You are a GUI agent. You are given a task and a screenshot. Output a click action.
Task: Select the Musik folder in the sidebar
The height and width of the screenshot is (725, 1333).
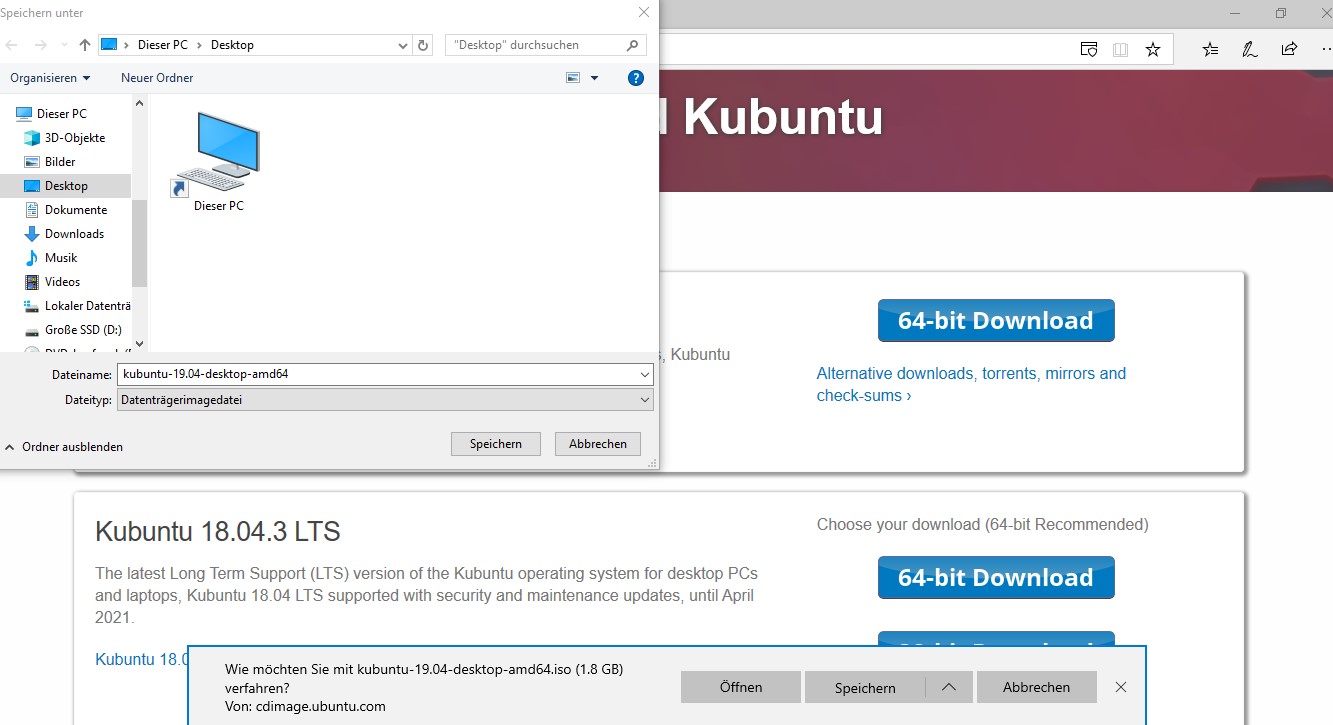click(61, 258)
